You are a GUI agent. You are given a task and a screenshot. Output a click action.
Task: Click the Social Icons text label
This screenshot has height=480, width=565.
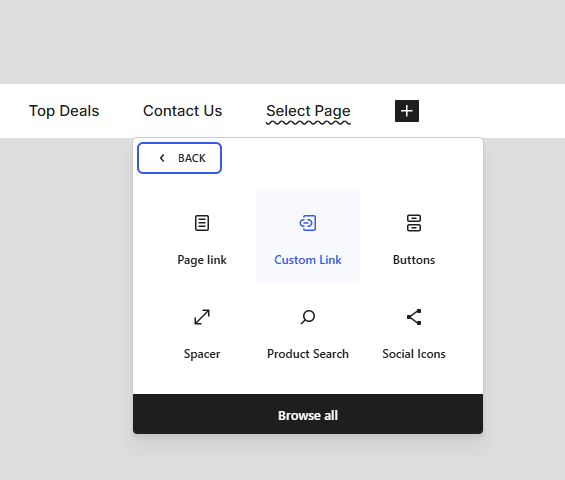click(x=414, y=354)
